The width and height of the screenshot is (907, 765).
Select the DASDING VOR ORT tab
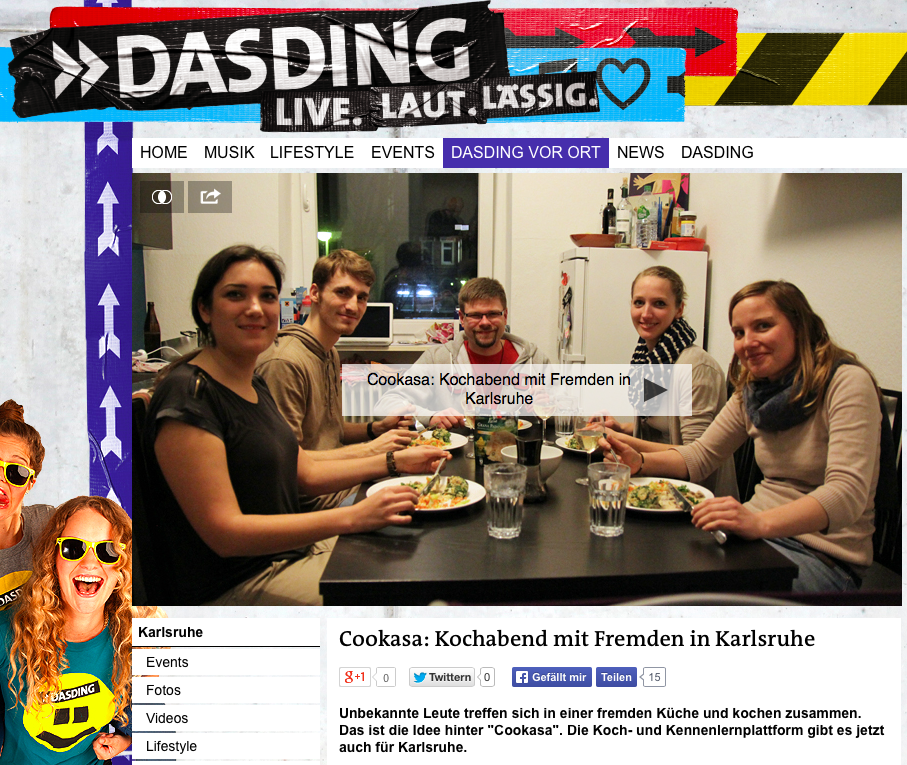tap(526, 153)
